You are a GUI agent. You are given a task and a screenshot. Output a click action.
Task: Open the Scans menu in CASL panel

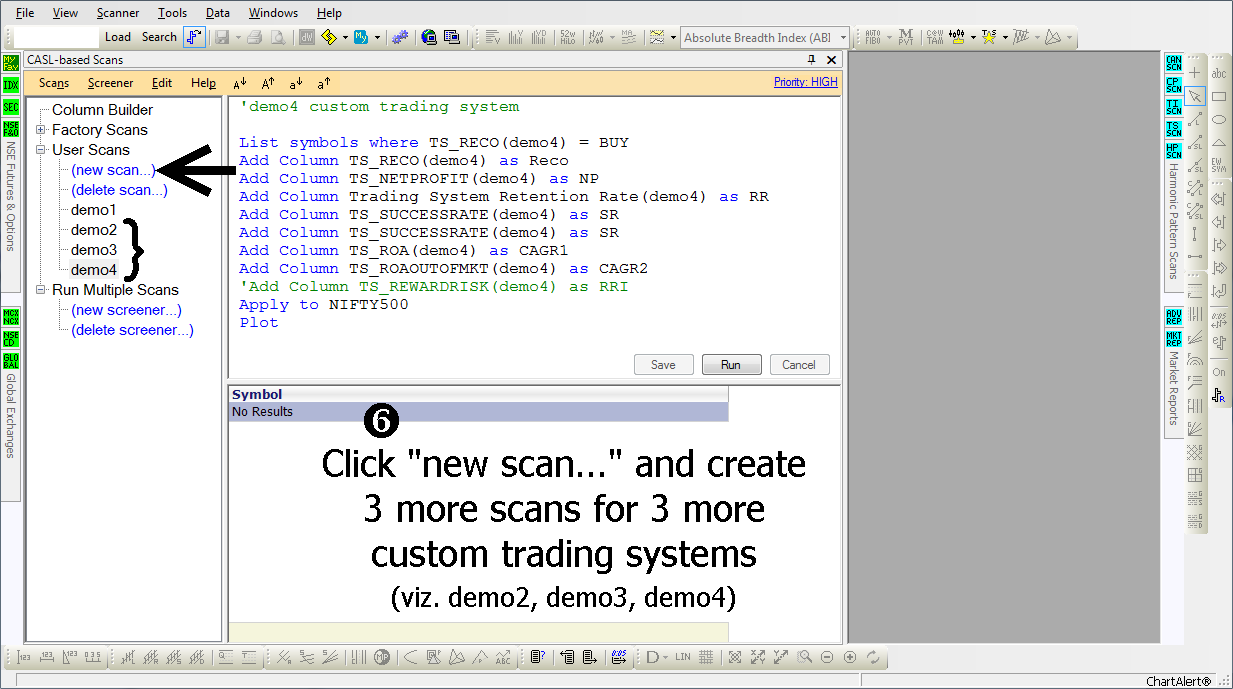tap(54, 83)
